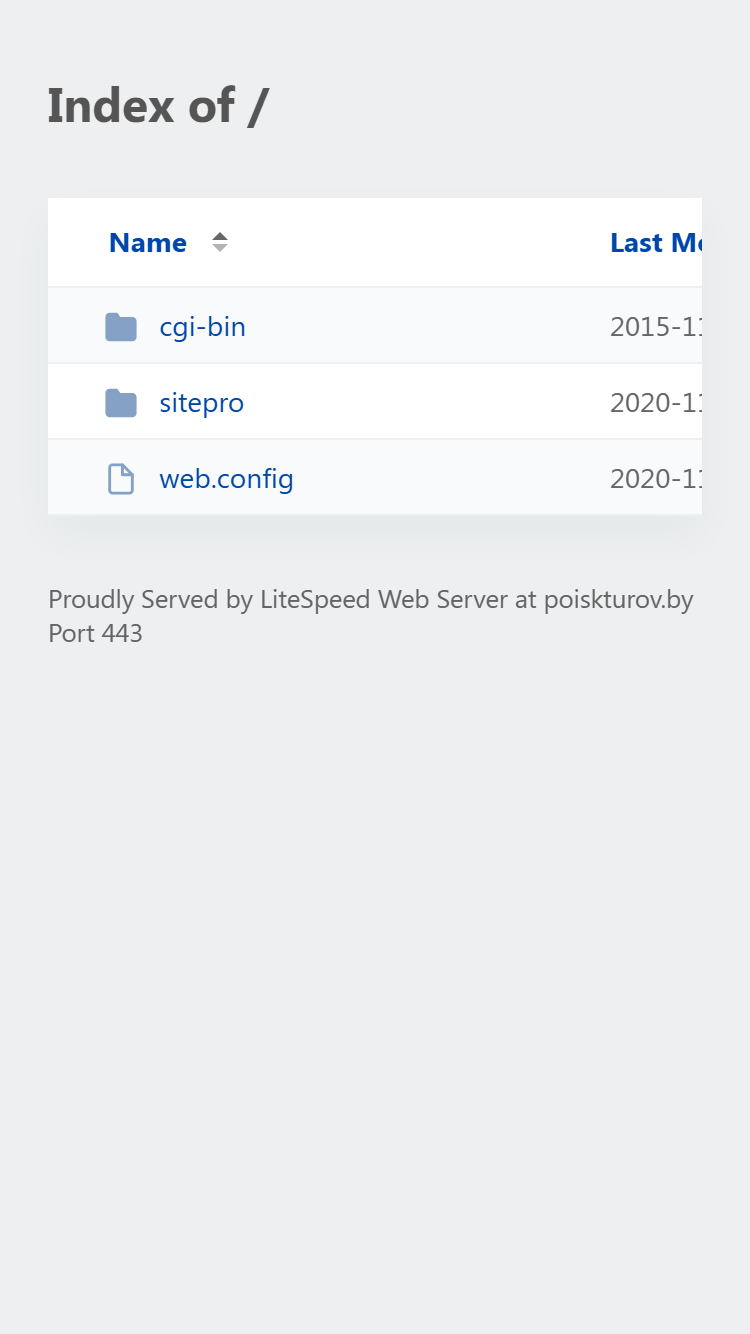Sort by the Last Modified column header

tap(656, 243)
